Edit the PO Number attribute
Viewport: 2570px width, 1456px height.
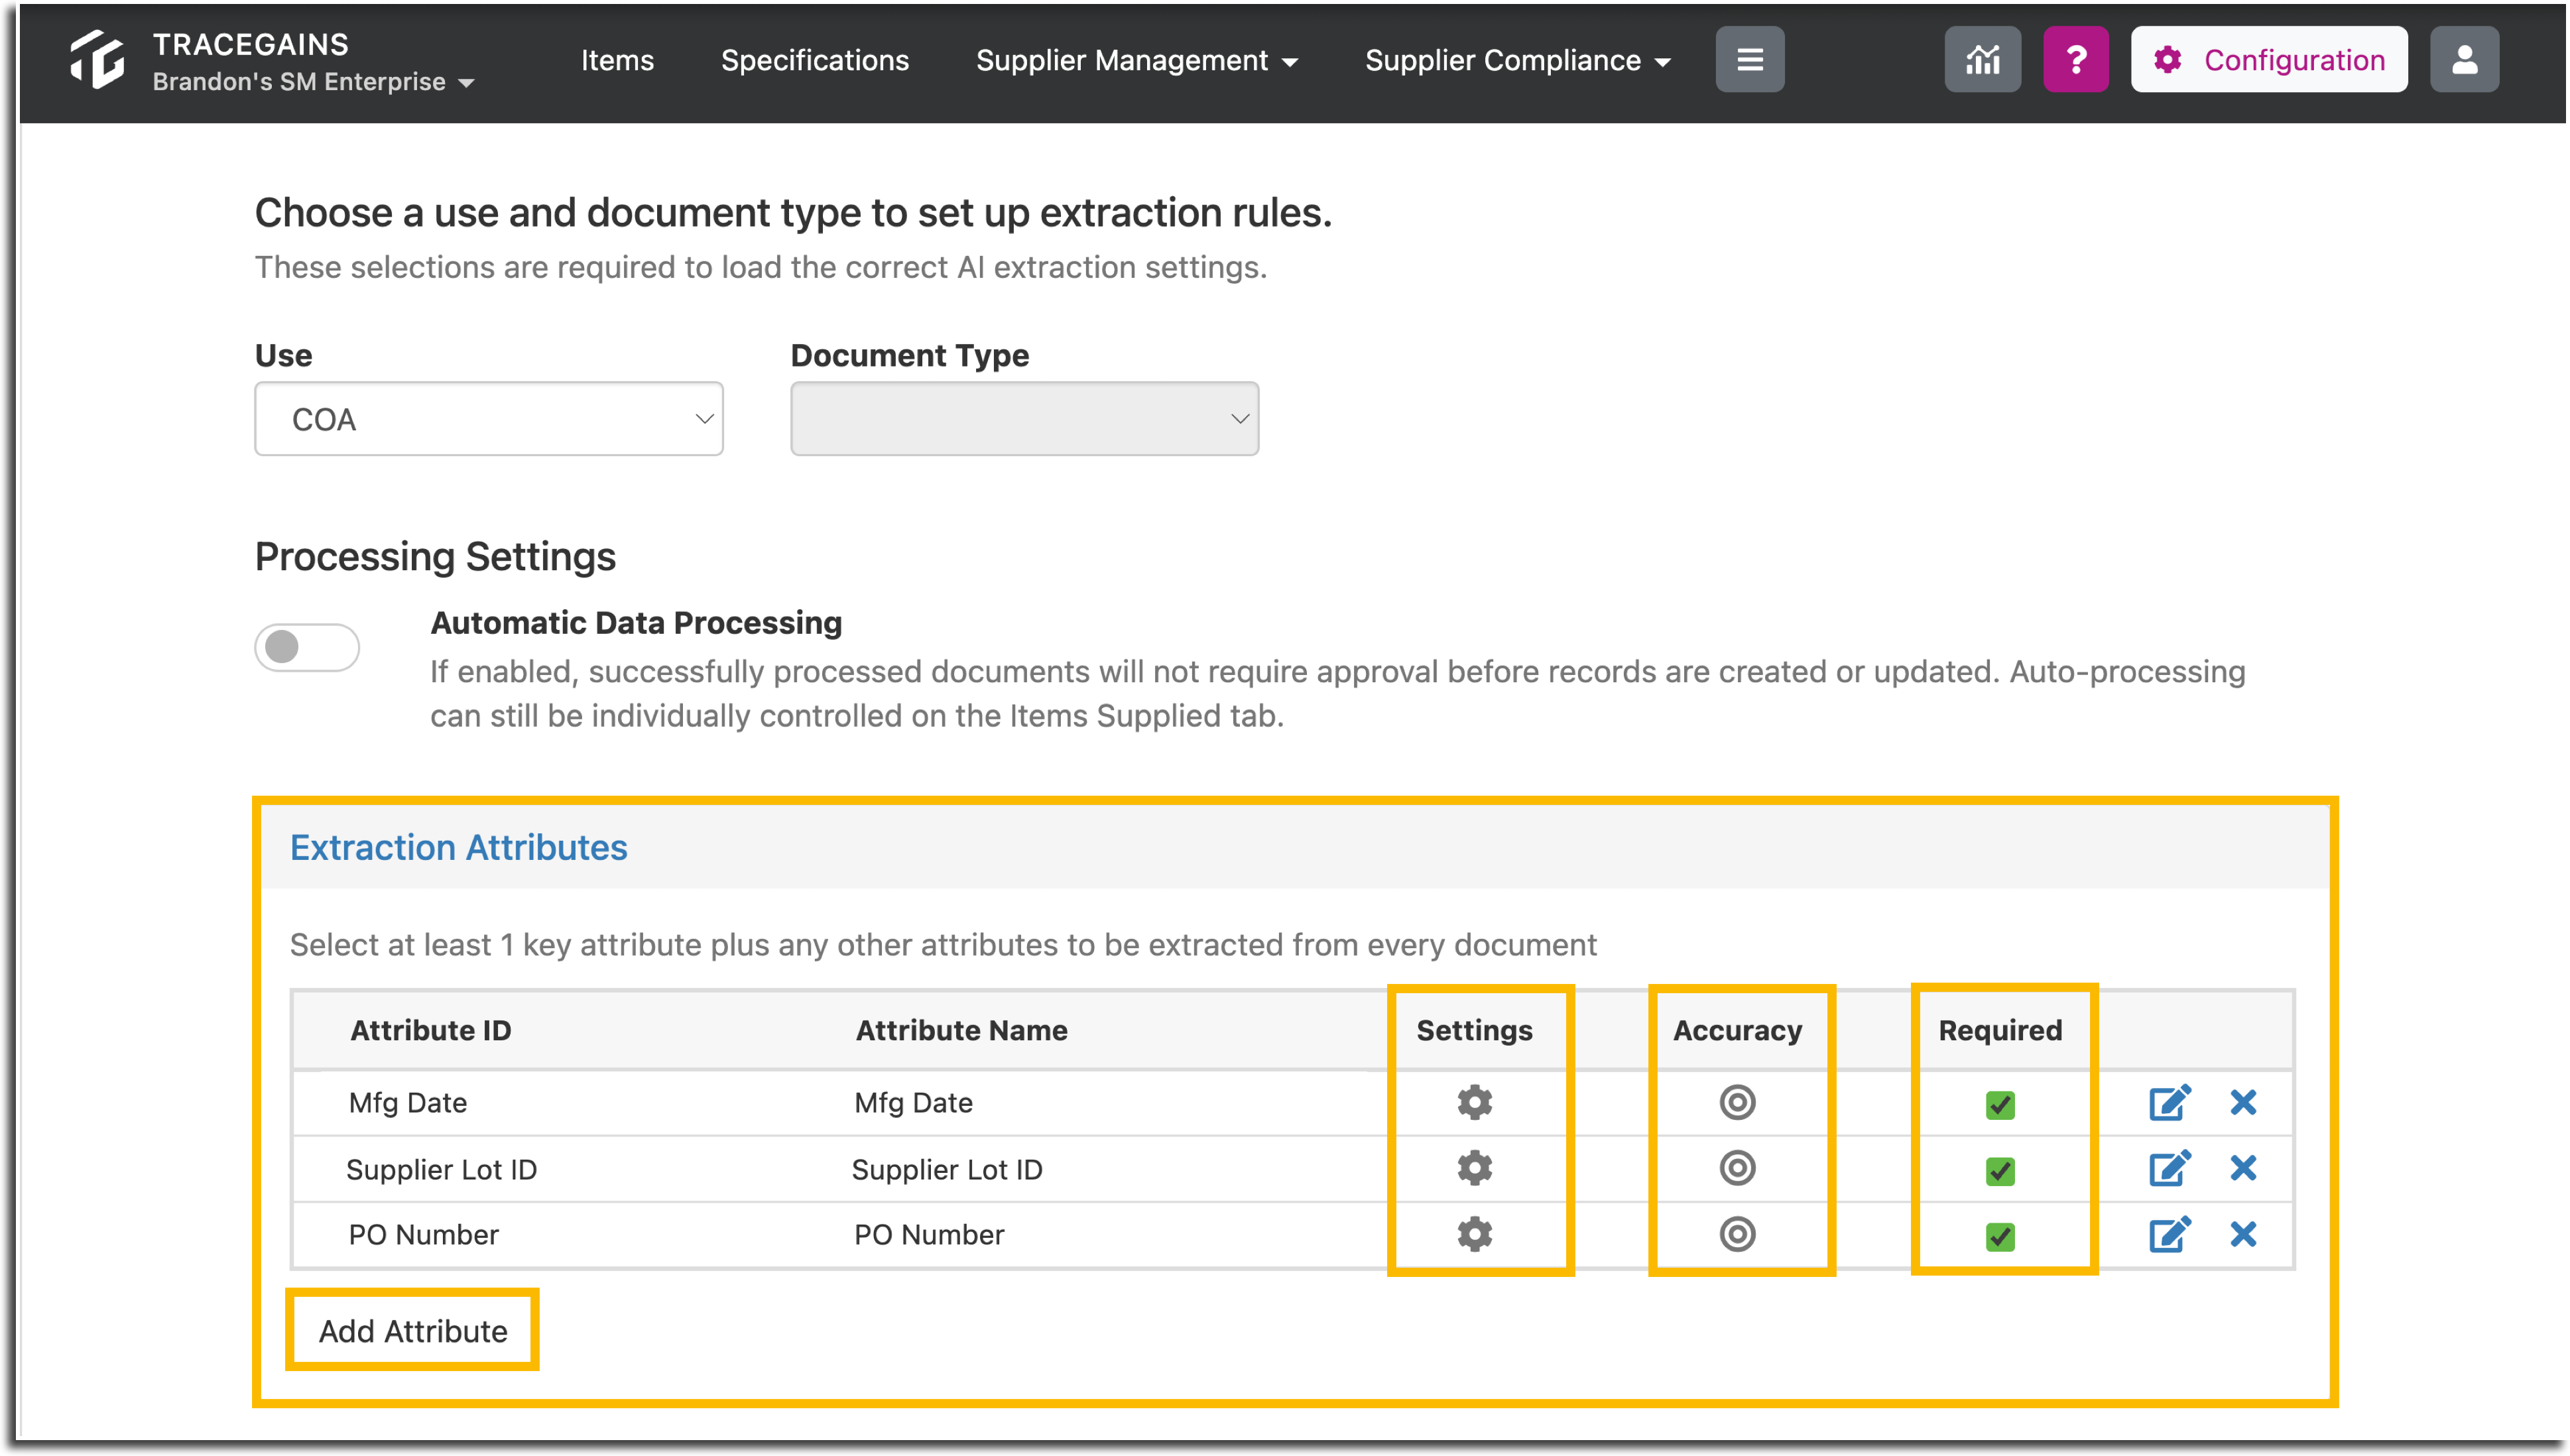(2170, 1234)
